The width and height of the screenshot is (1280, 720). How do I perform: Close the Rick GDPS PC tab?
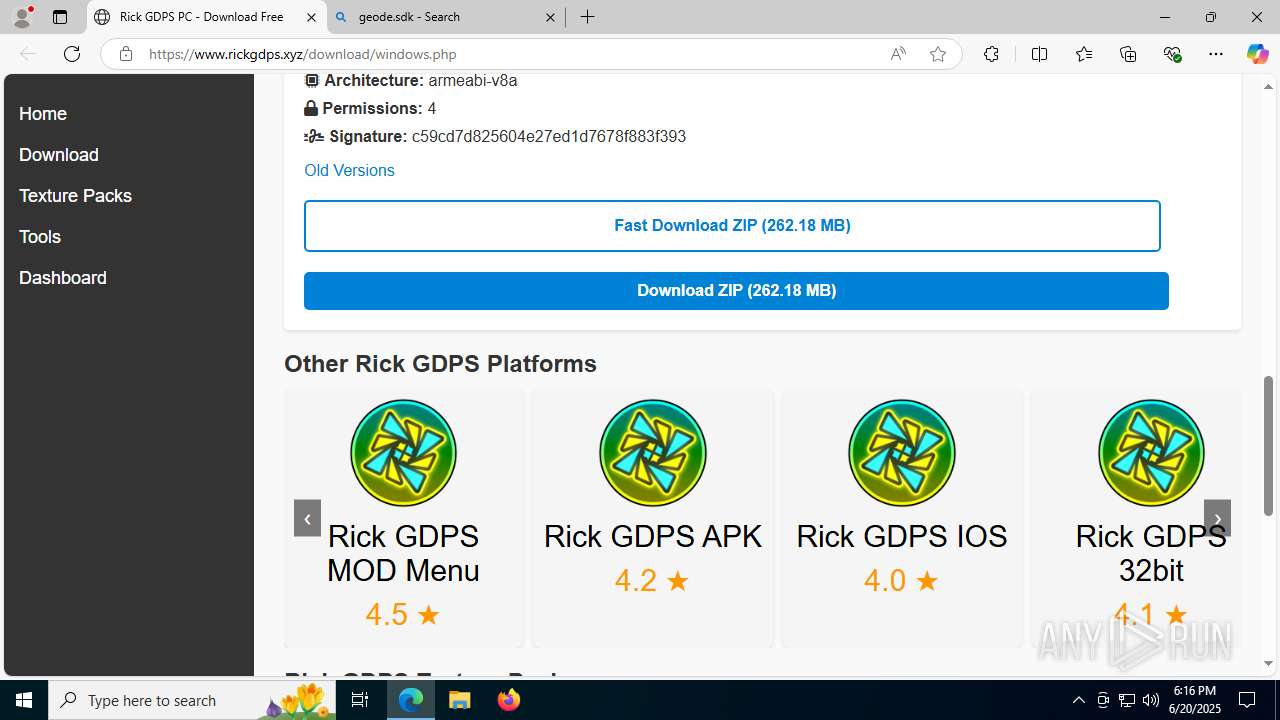point(311,17)
